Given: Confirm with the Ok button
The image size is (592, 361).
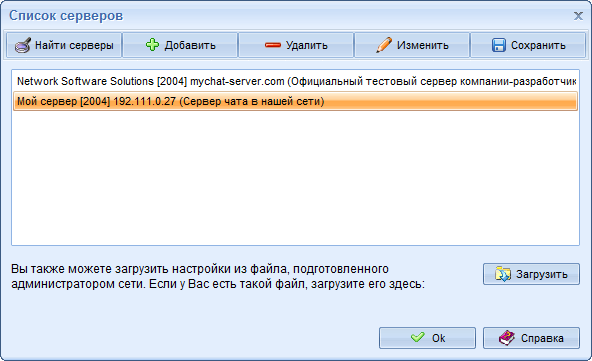Looking at the screenshot, I should coord(427,338).
